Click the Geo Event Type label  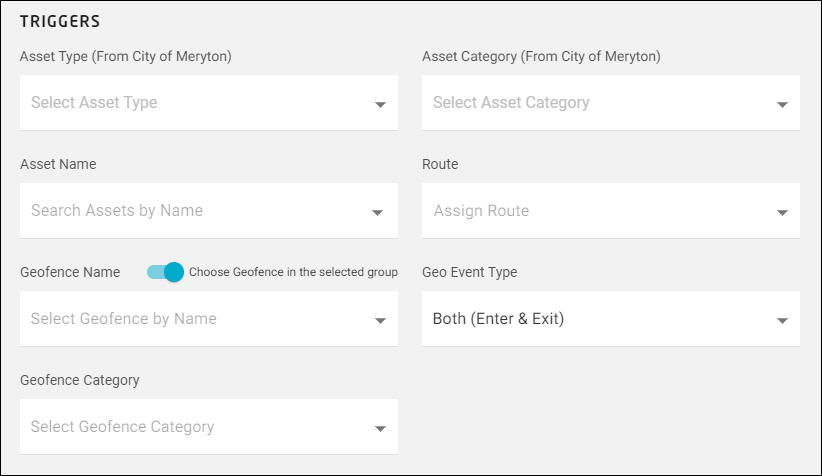(469, 272)
